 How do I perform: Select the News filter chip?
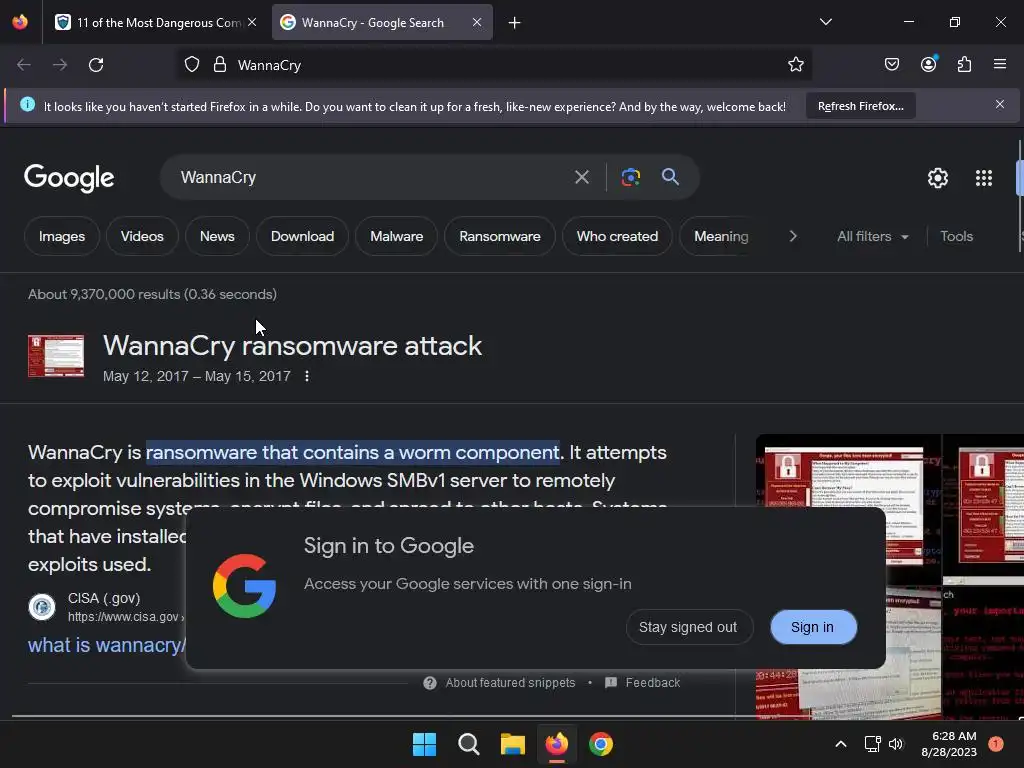(x=217, y=236)
